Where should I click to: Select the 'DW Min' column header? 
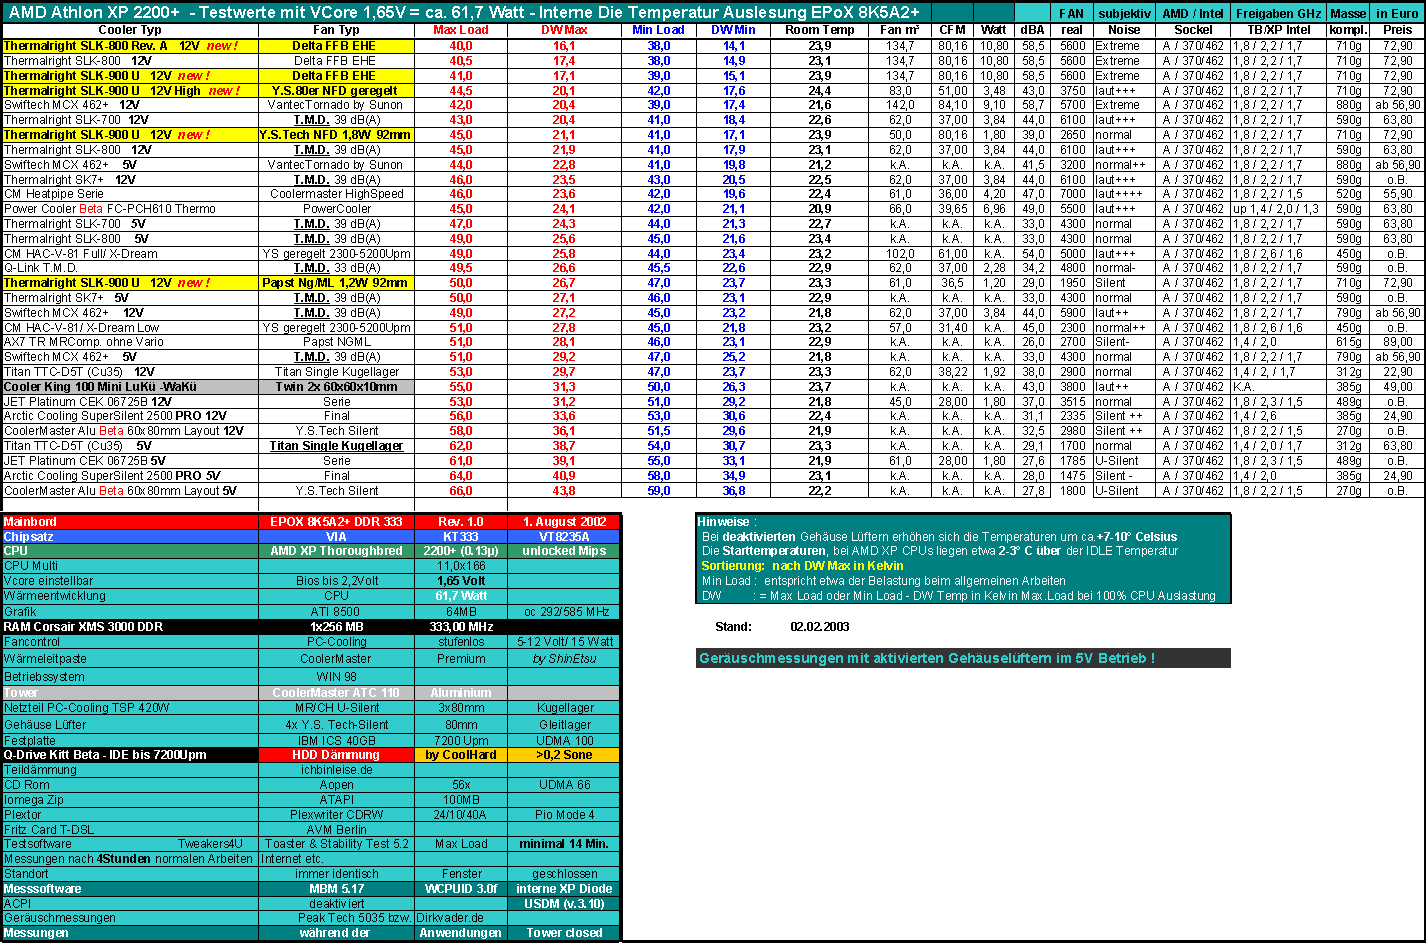[734, 31]
